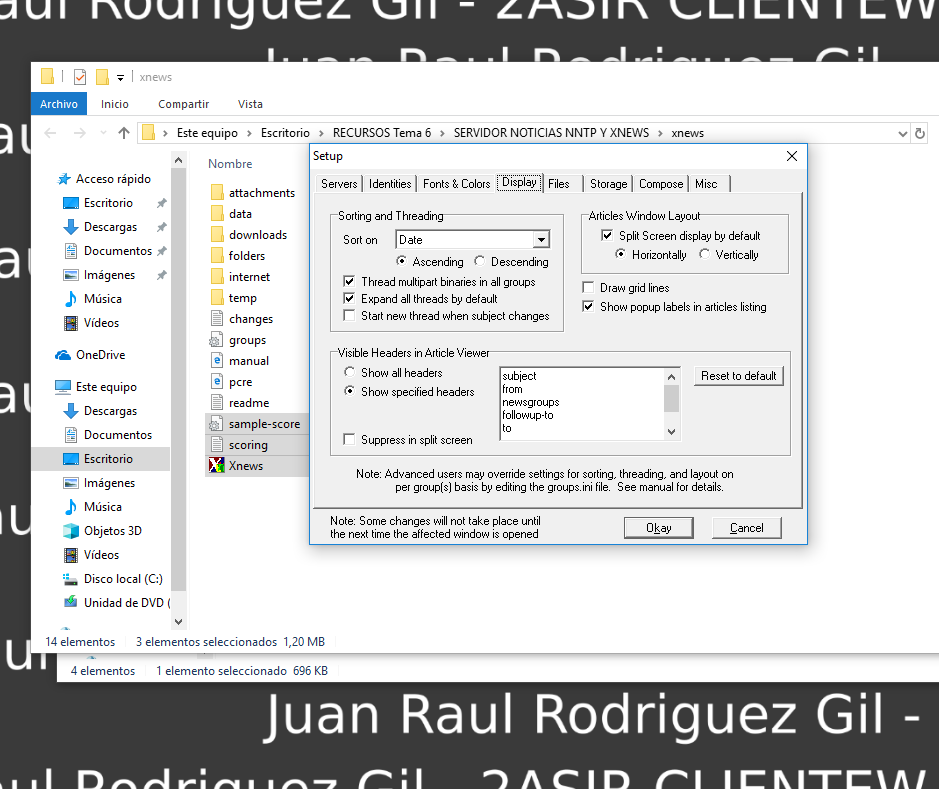Select the manual HTML file icon

click(217, 360)
